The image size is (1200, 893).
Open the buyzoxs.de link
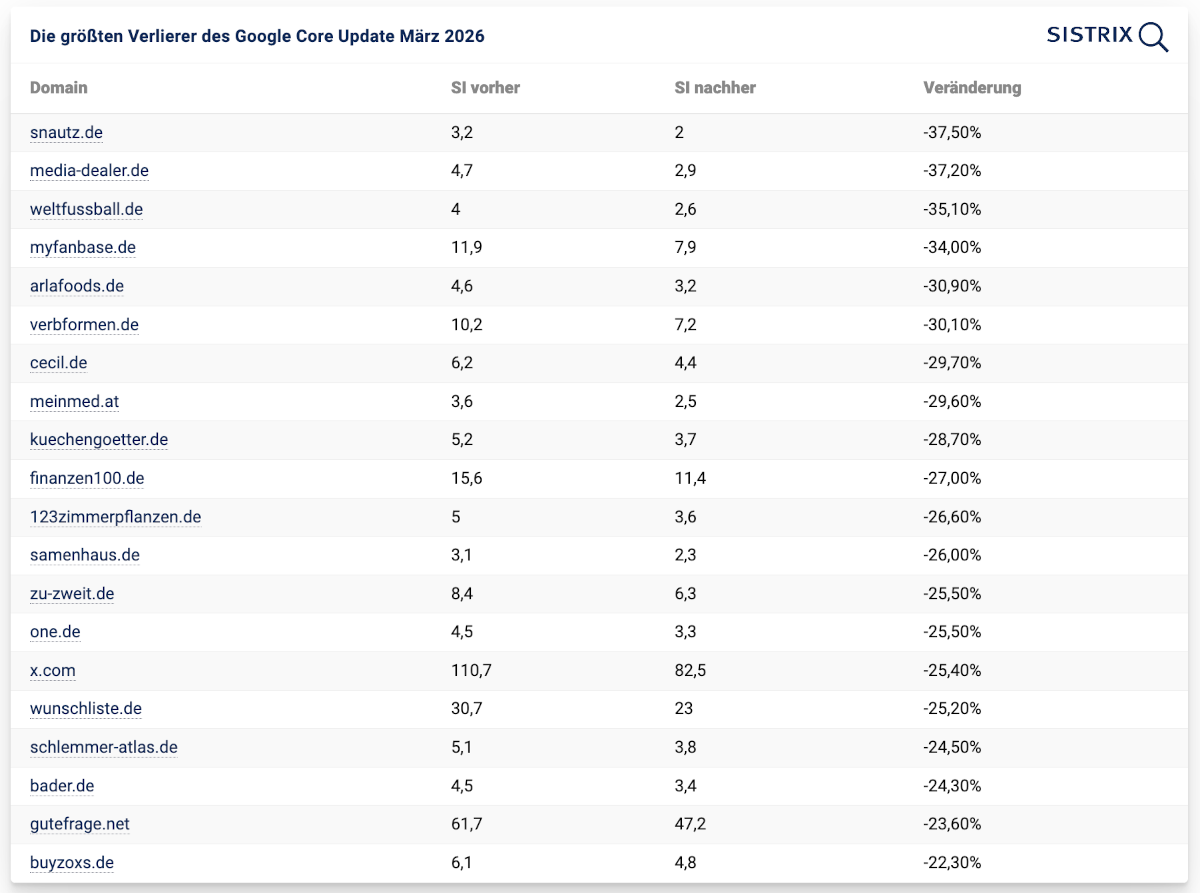tap(72, 863)
